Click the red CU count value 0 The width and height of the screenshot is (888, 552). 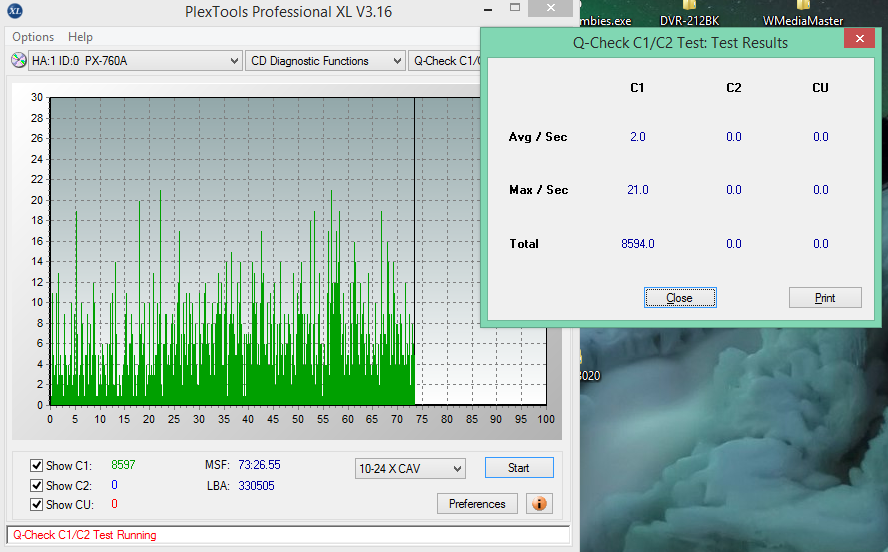[114, 503]
